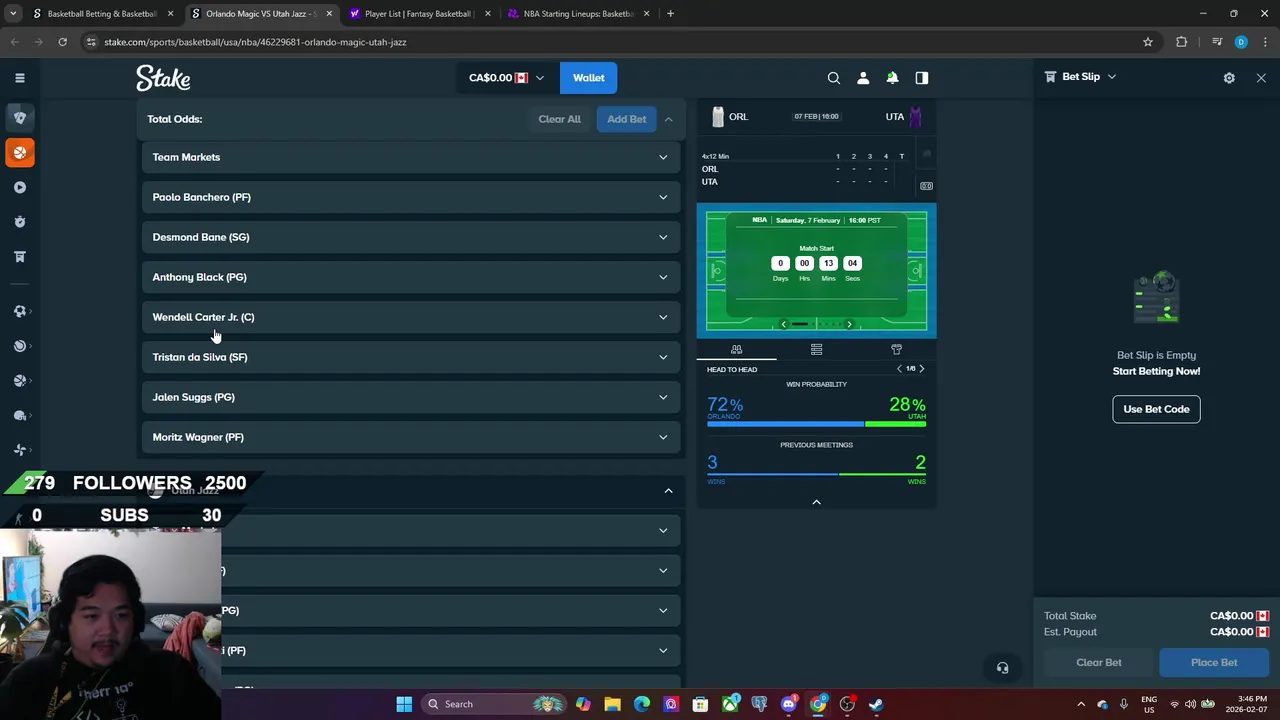Screen dimensions: 1280x720
Task: Select the Tennis sport icon in the sidebar
Action: [19, 346]
